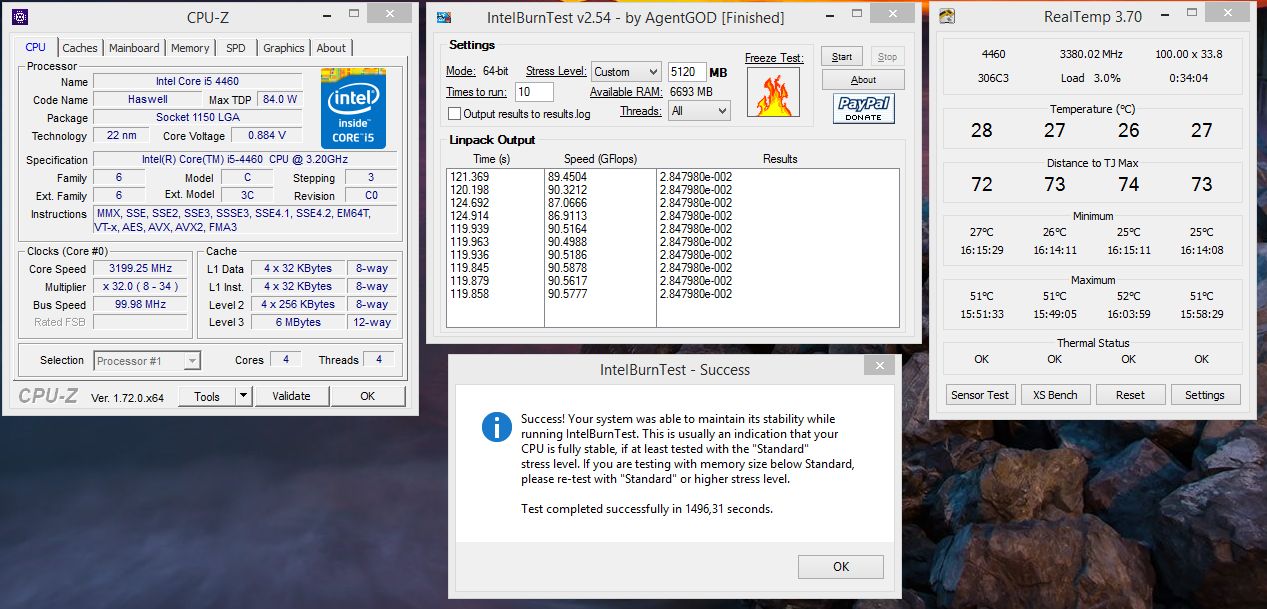Screen dimensions: 1267x609
Task: Open RealTemp Settings
Action: (x=1205, y=395)
